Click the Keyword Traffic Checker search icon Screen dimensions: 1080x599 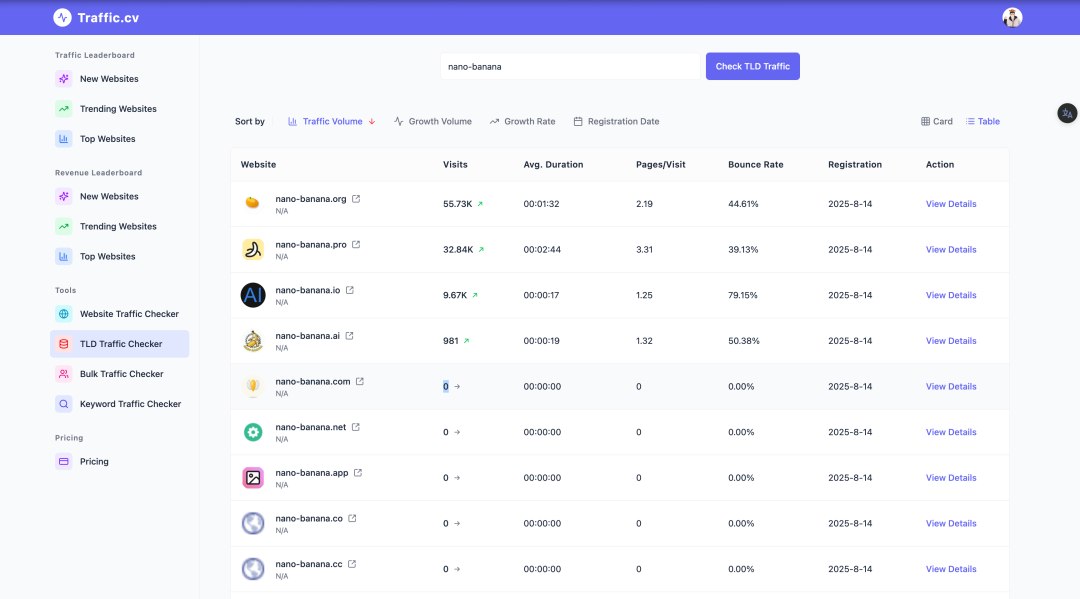tap(63, 404)
